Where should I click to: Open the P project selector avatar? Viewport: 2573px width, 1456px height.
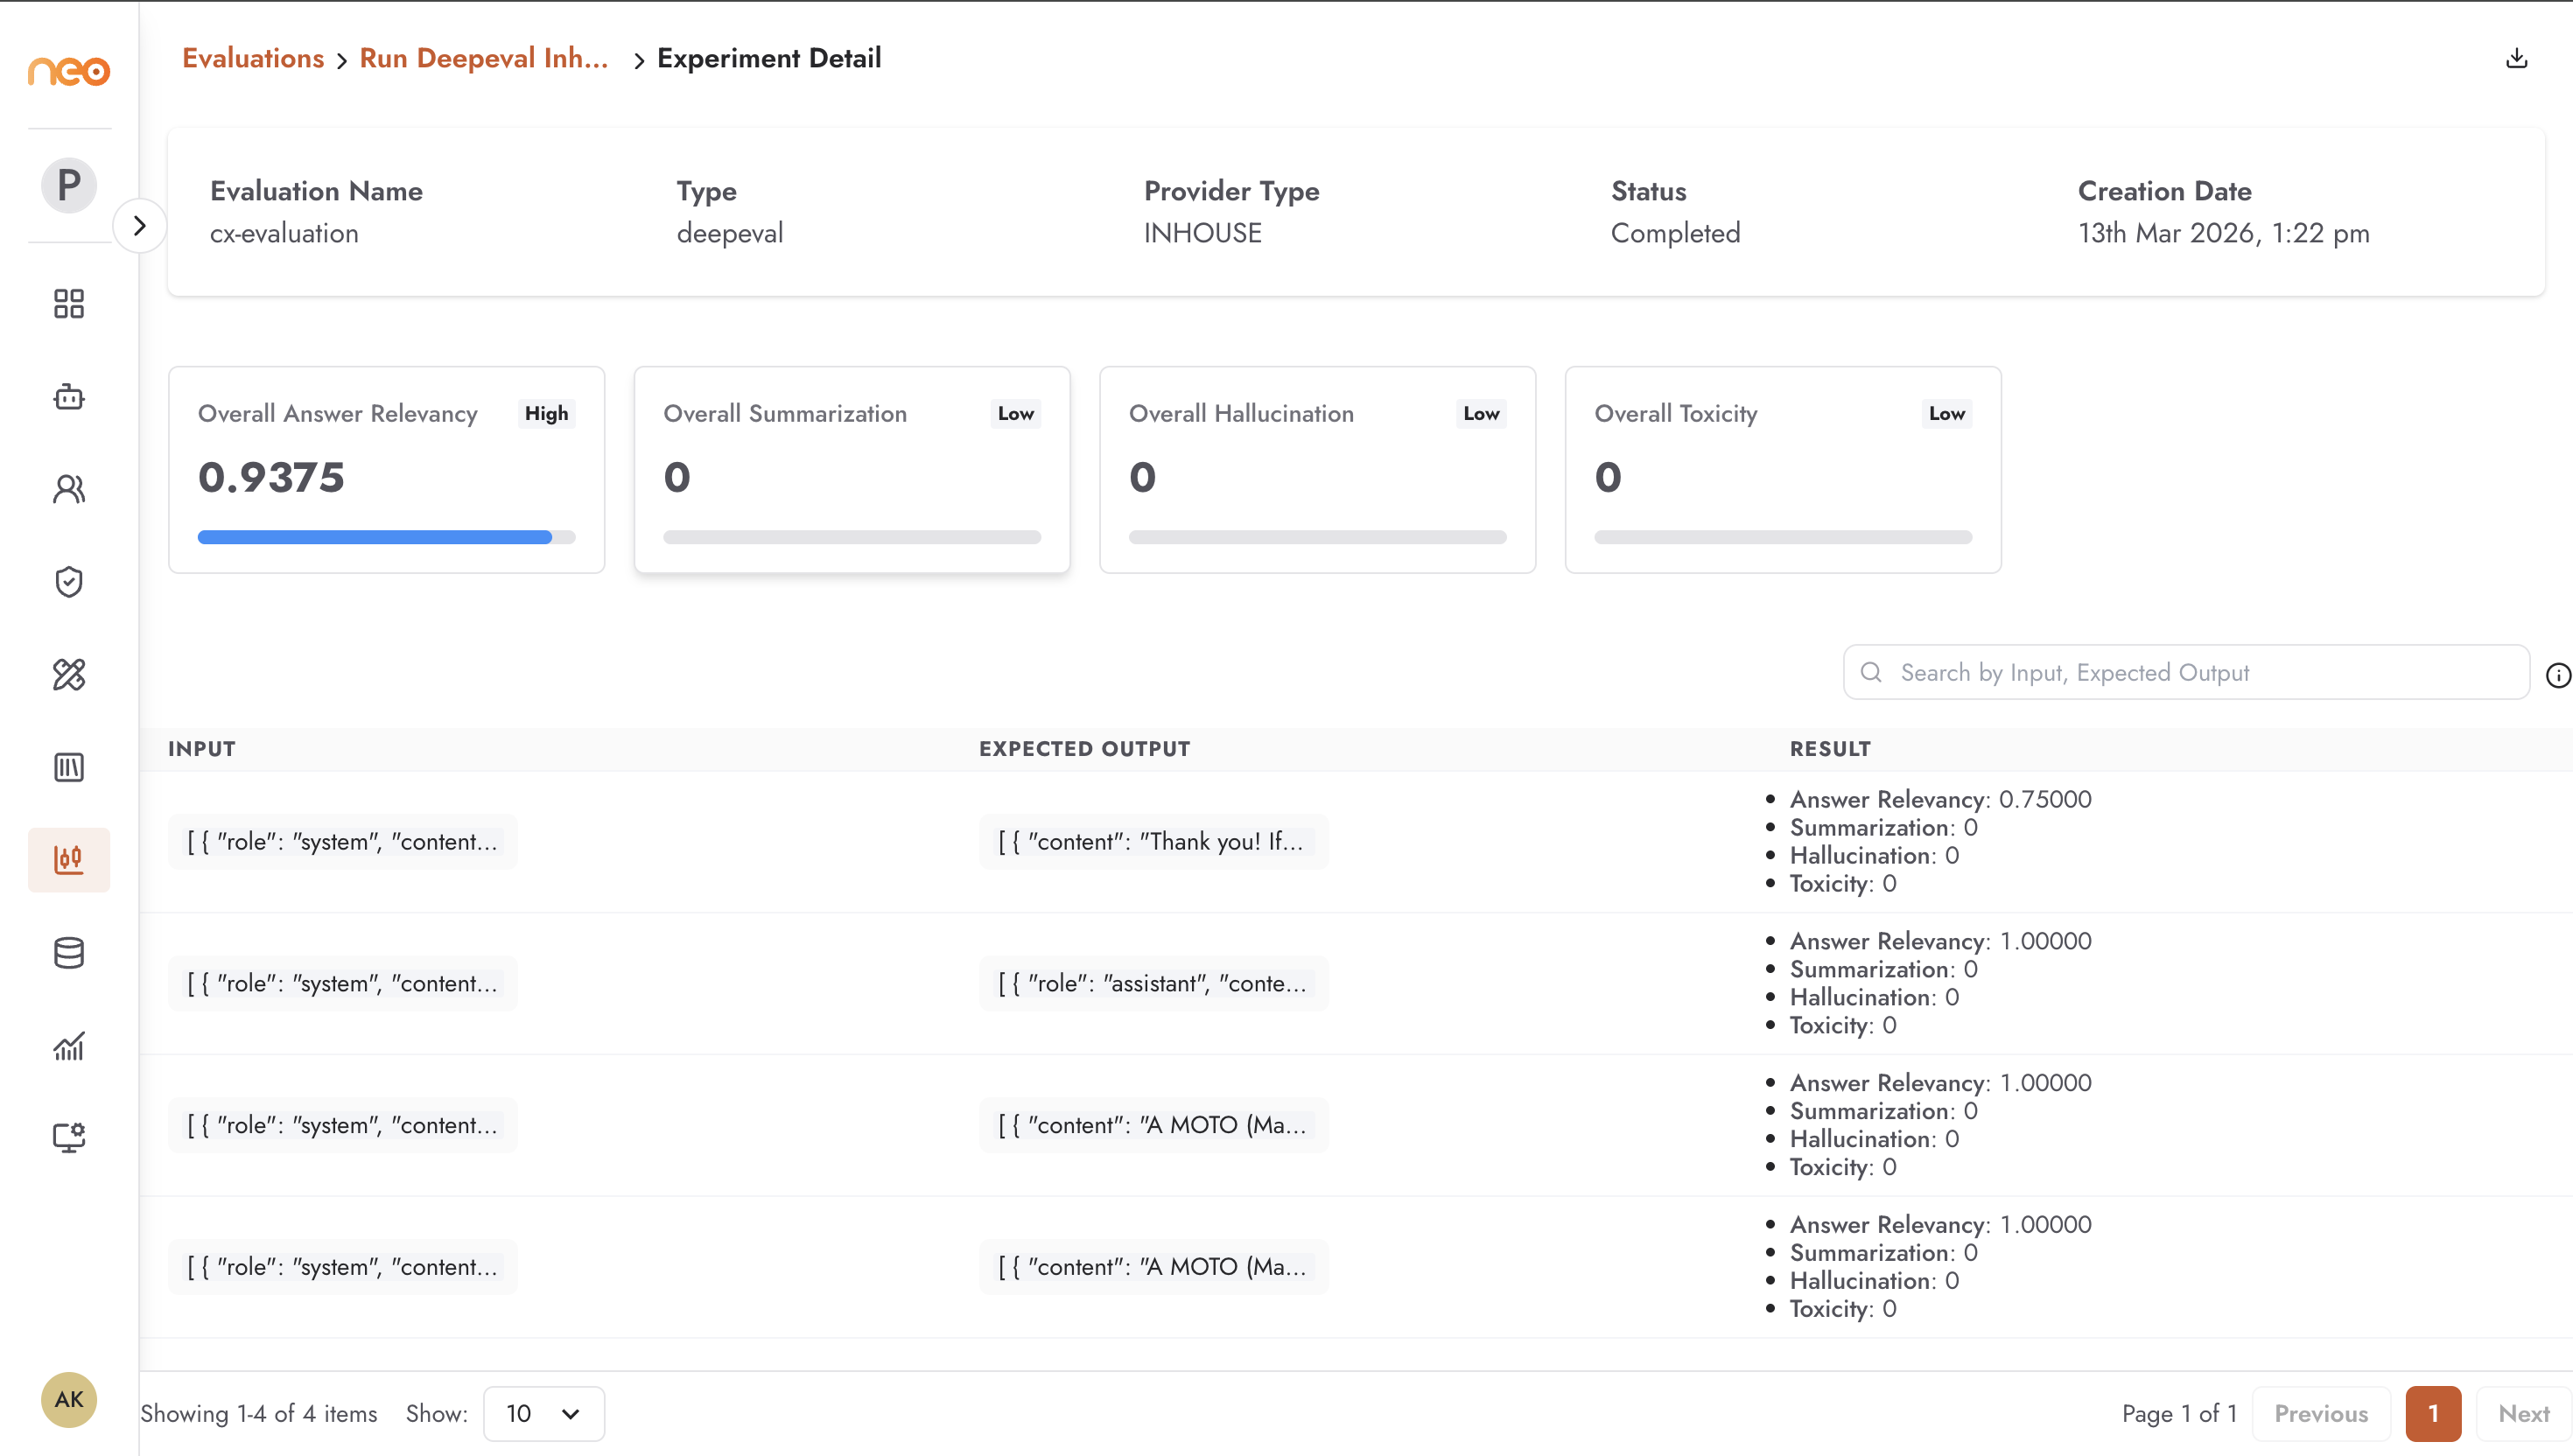click(68, 185)
